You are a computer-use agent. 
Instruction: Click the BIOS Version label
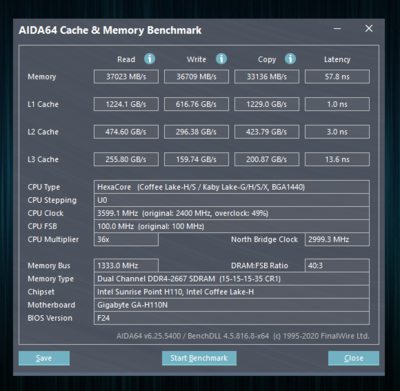coord(50,318)
